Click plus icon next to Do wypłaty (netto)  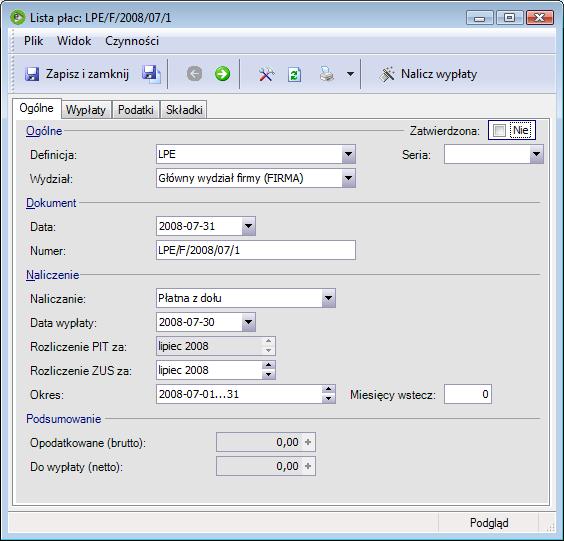(308, 466)
